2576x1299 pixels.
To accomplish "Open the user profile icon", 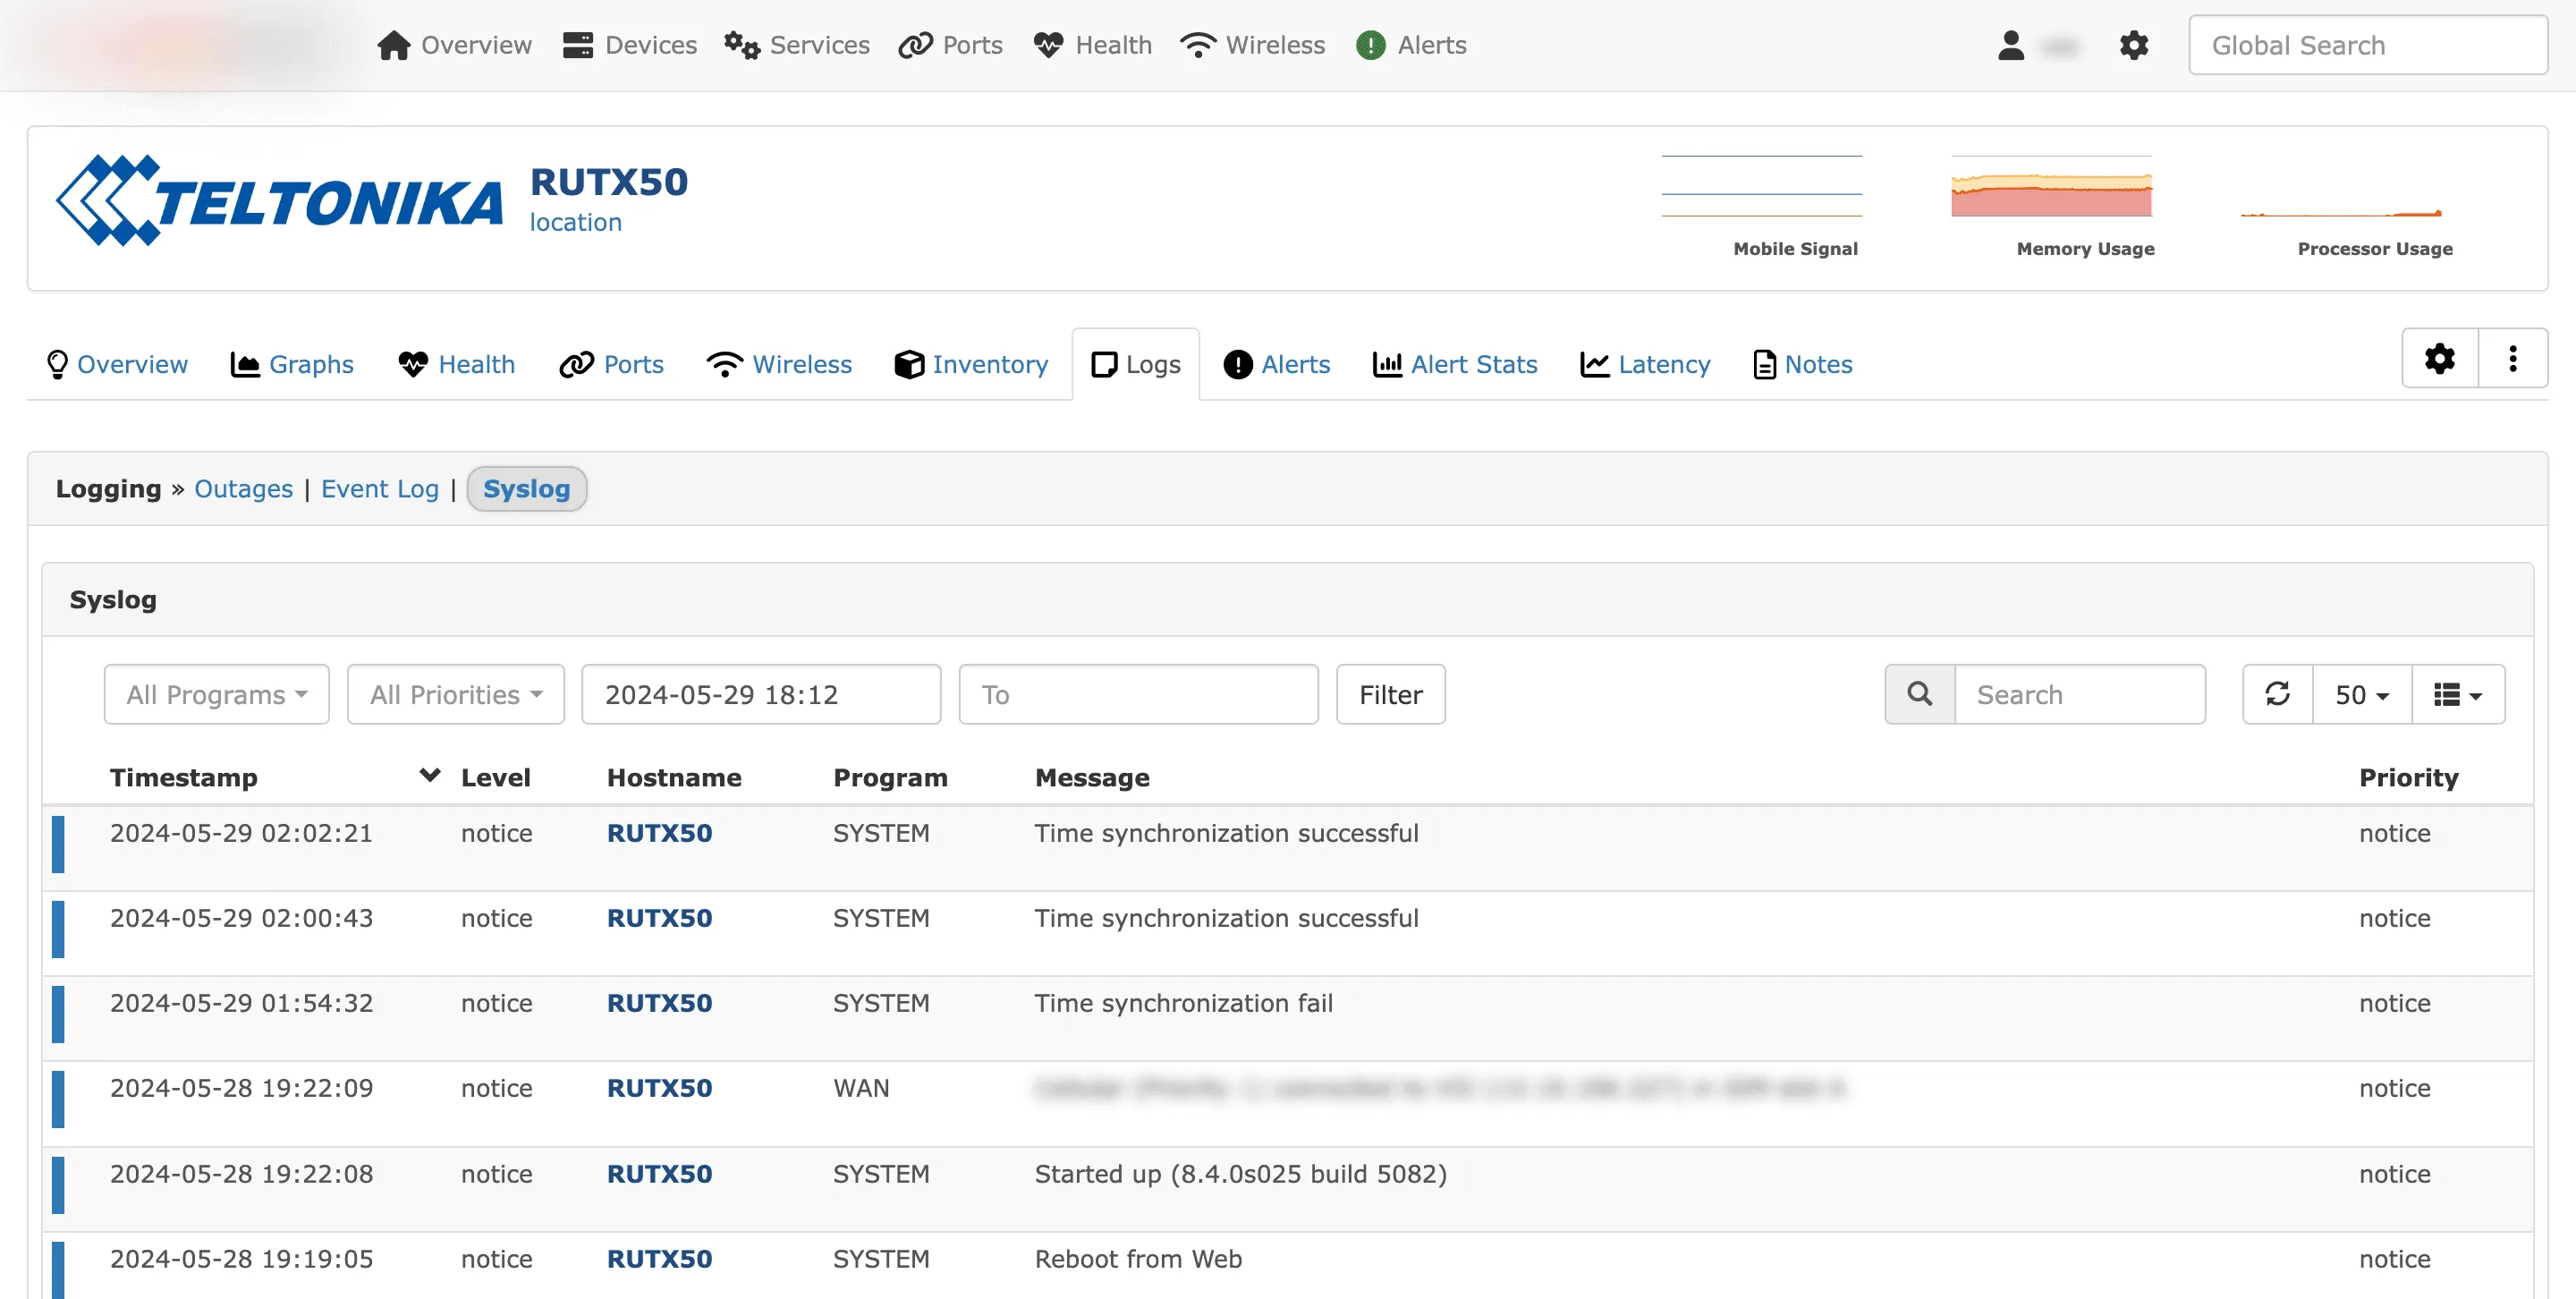I will click(x=2010, y=45).
